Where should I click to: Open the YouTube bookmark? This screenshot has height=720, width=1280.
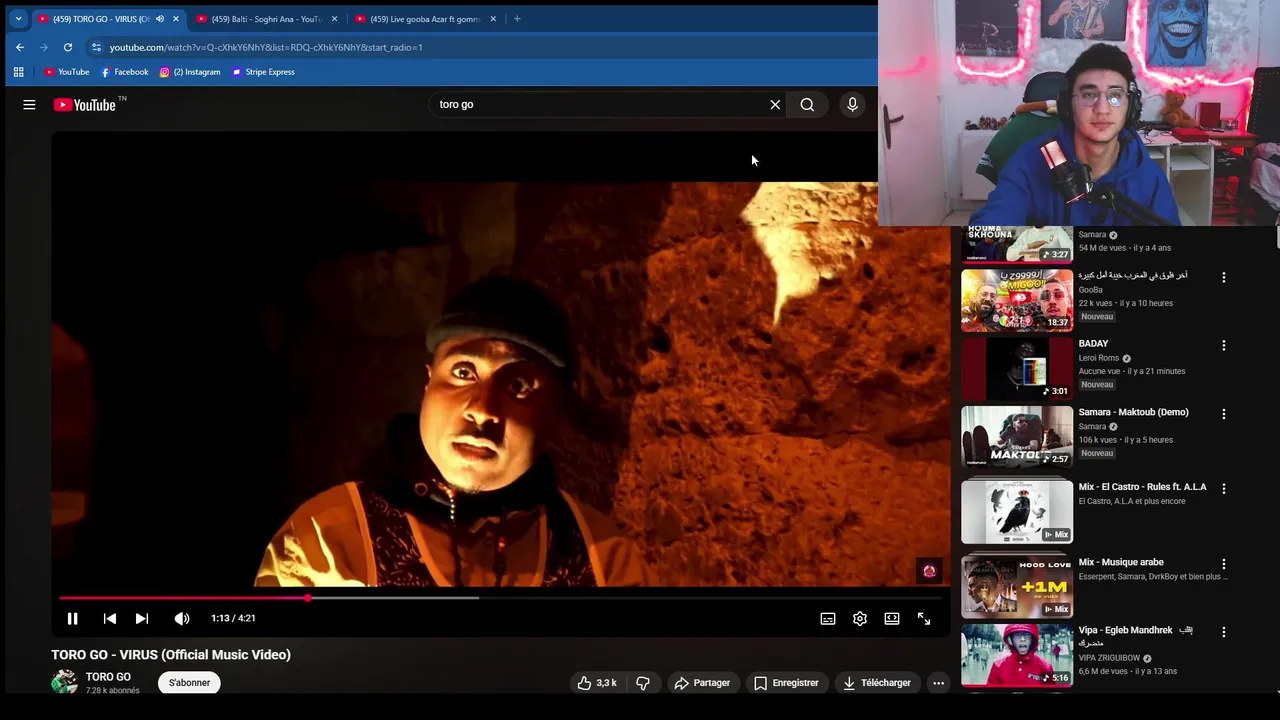(x=66, y=72)
